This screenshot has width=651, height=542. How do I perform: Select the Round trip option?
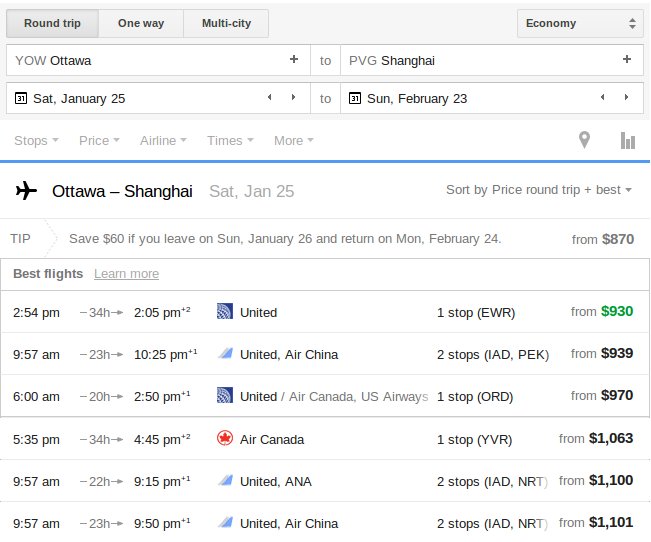[x=53, y=23]
